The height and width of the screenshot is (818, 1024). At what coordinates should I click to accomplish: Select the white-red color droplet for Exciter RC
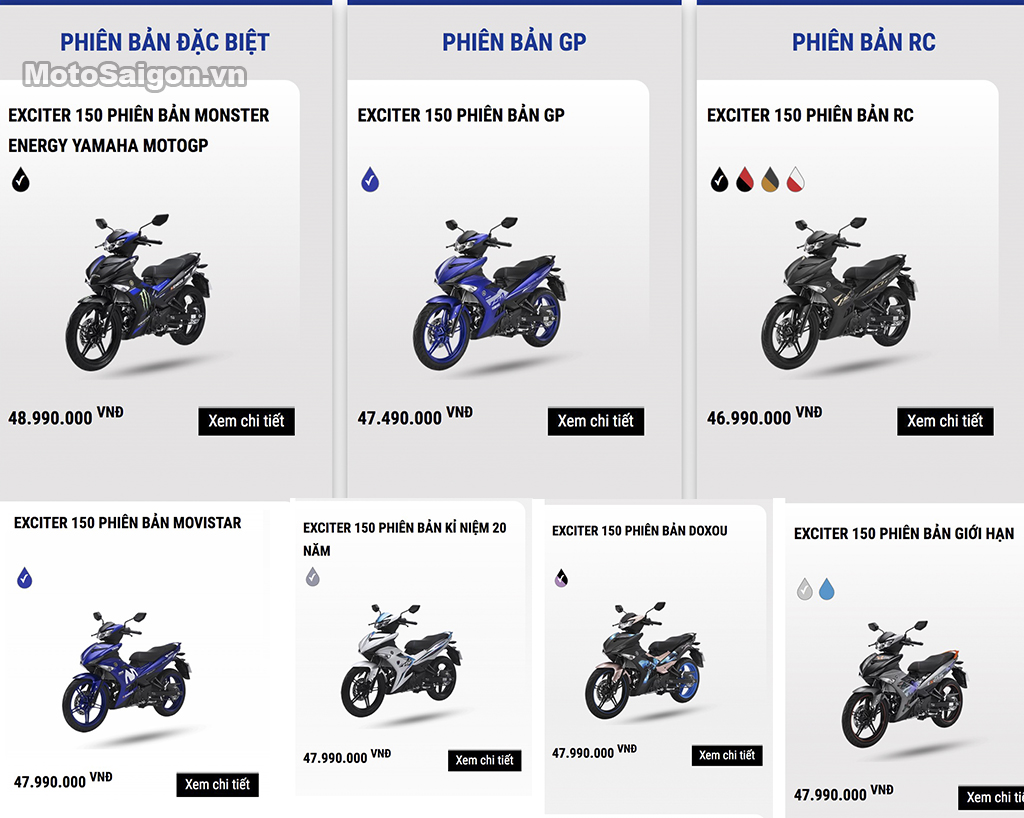tap(795, 180)
